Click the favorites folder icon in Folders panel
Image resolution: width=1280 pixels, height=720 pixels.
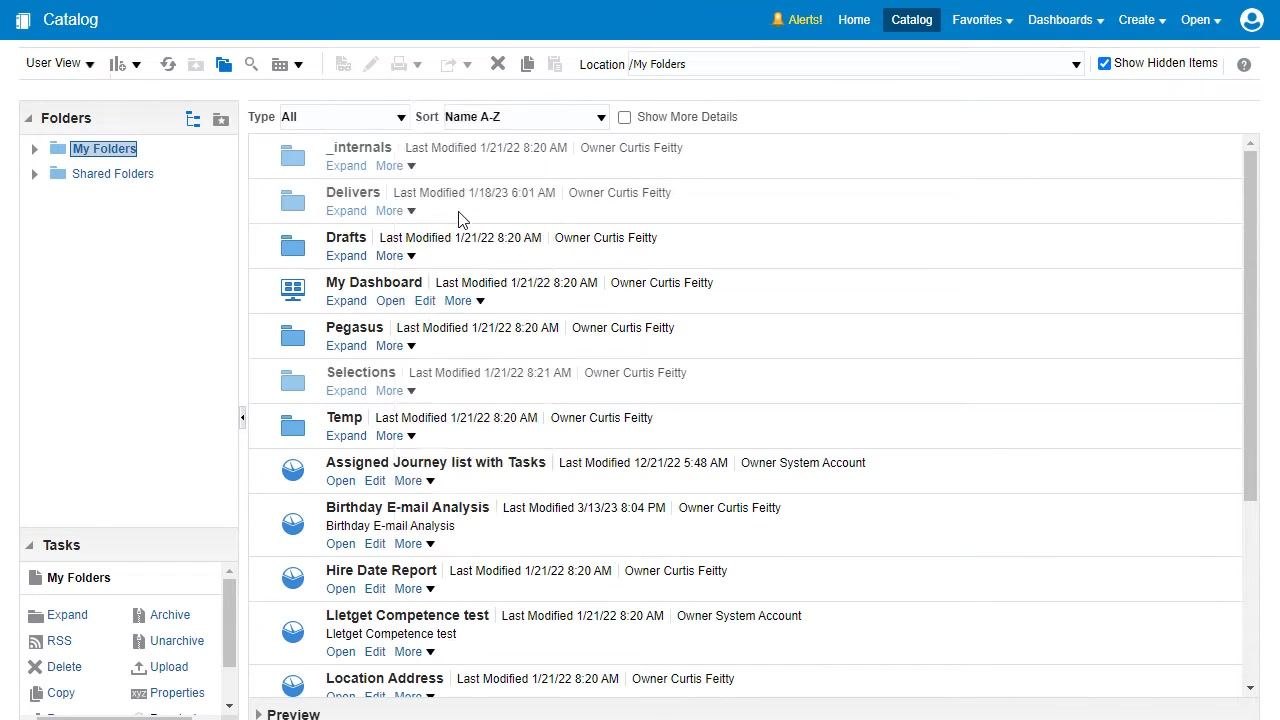coord(221,119)
